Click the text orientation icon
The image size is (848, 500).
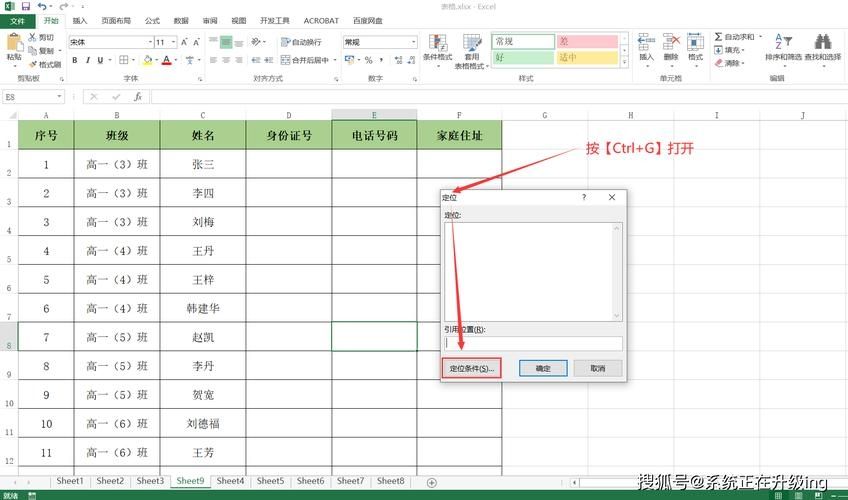tap(256, 42)
